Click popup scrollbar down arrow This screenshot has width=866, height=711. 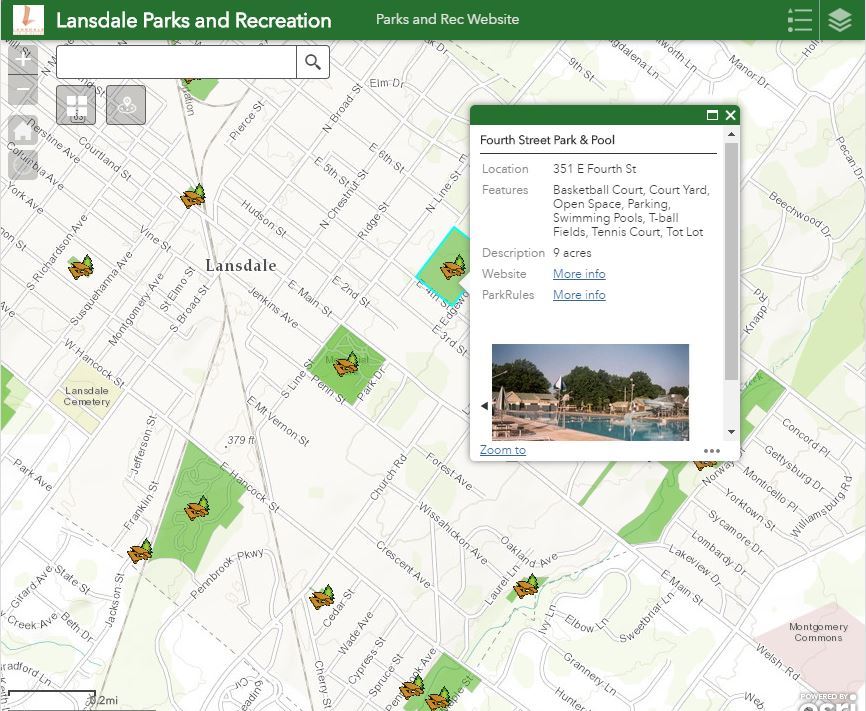(732, 432)
